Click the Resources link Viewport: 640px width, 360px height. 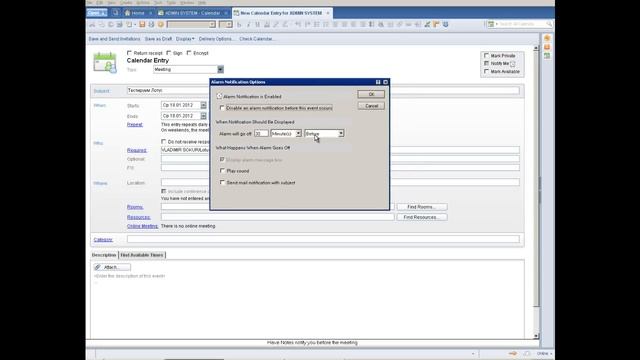tap(139, 217)
